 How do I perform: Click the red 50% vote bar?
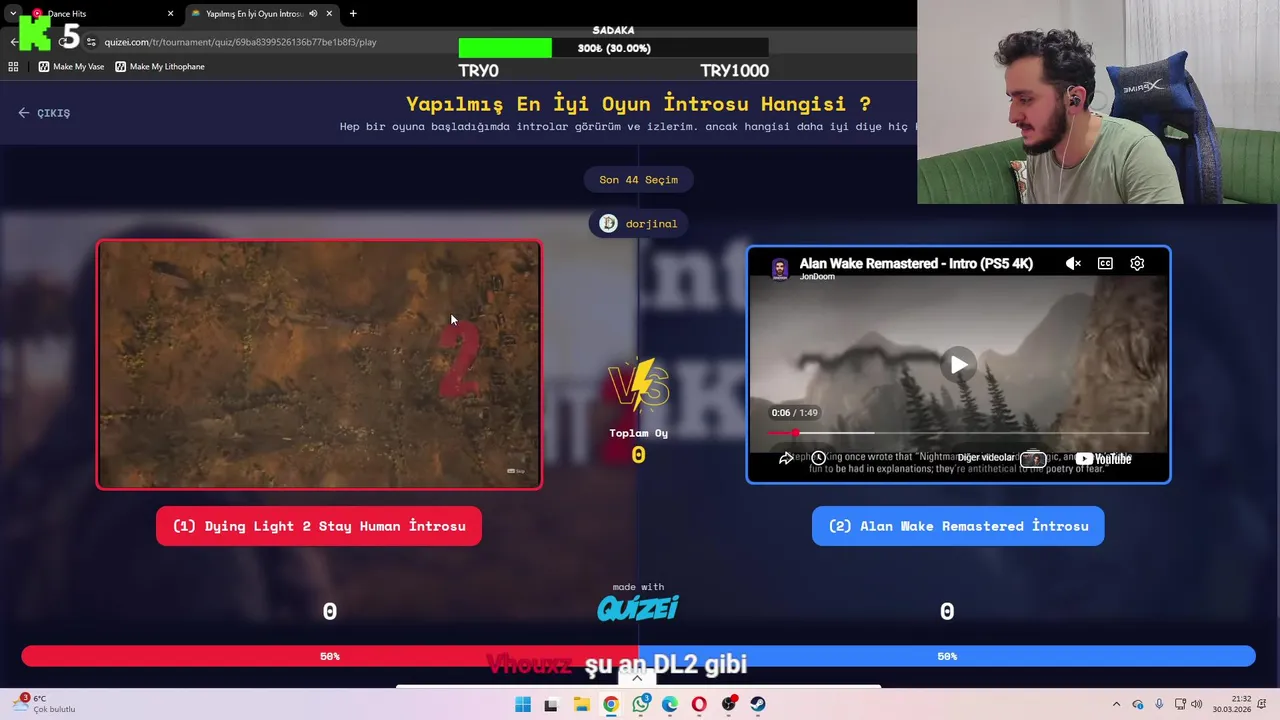330,656
